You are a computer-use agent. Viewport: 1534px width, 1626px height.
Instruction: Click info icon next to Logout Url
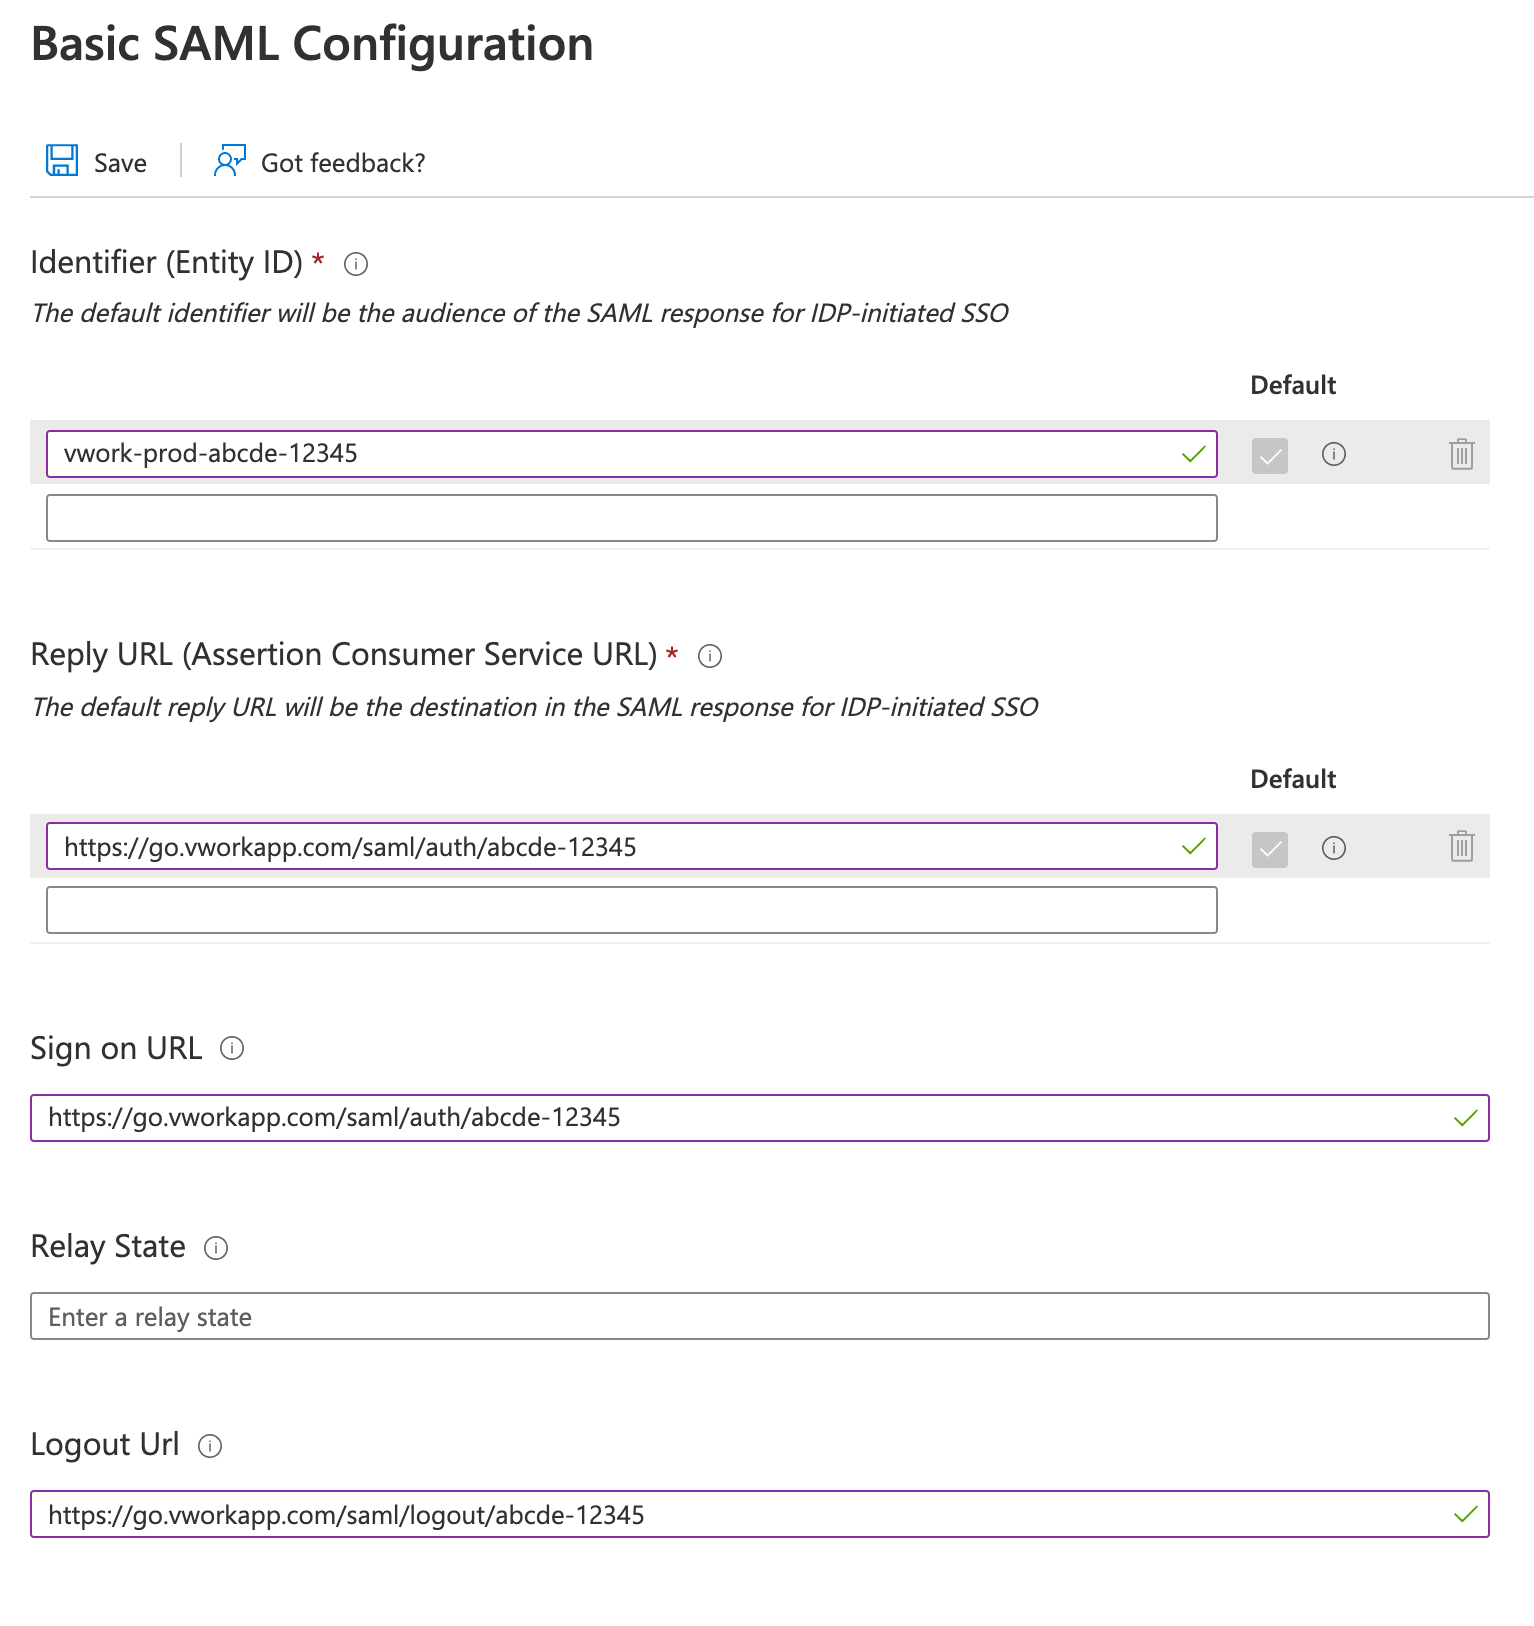(x=210, y=1446)
